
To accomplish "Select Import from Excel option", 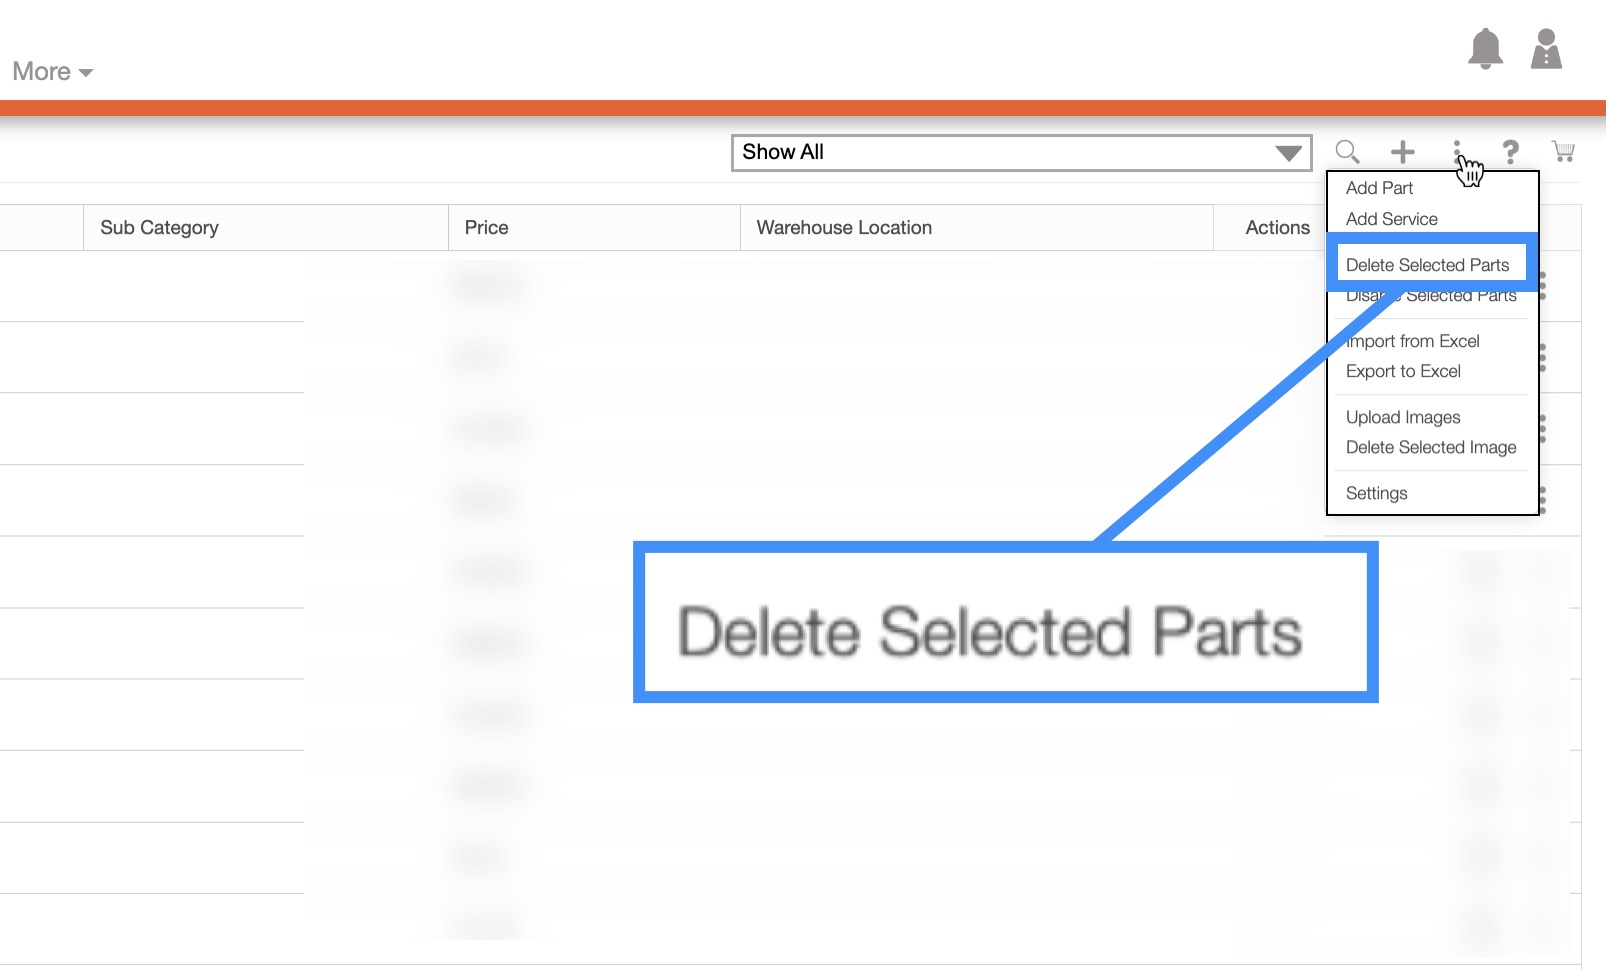I will pyautogui.click(x=1414, y=341).
